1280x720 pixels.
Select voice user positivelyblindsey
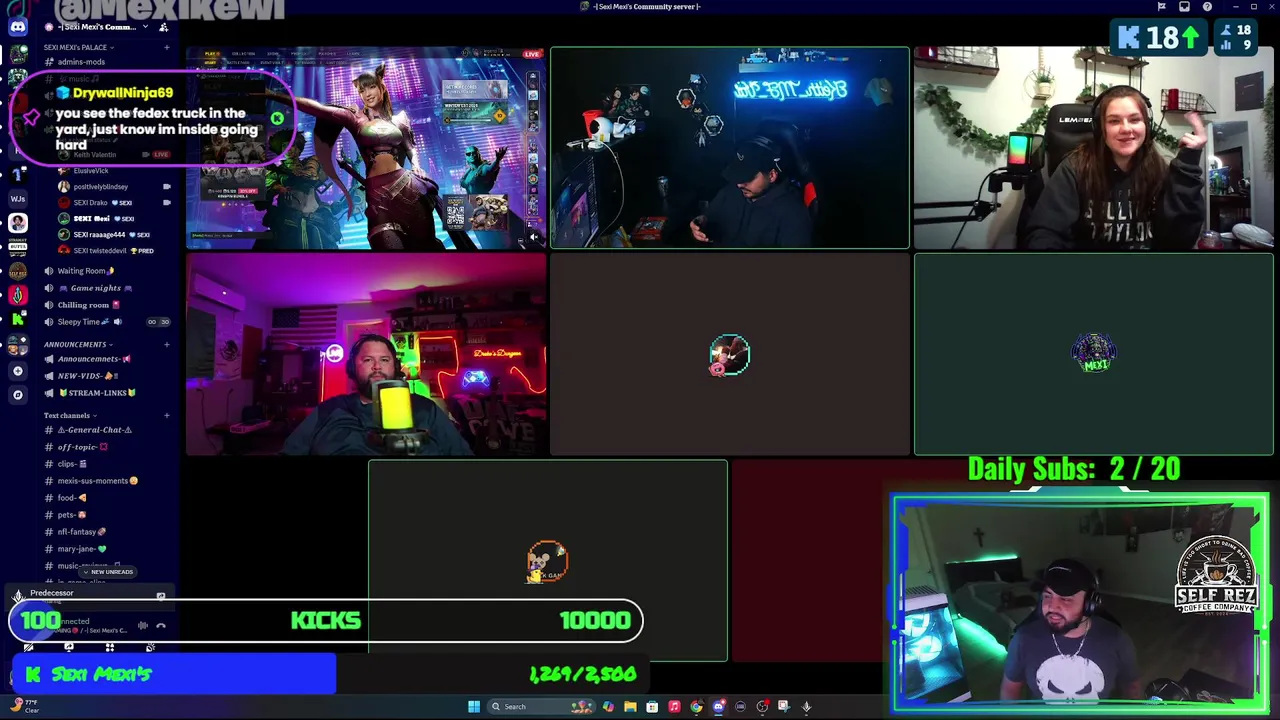click(114, 187)
